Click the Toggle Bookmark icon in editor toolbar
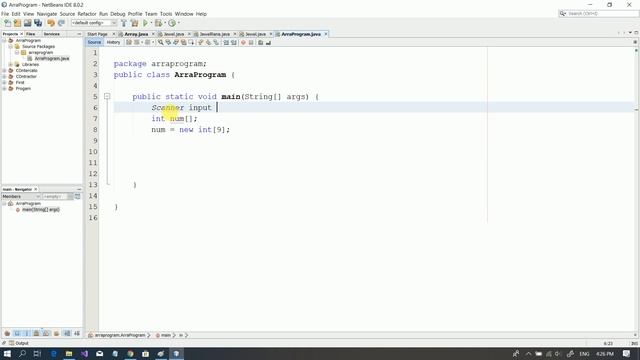 tap(216, 42)
